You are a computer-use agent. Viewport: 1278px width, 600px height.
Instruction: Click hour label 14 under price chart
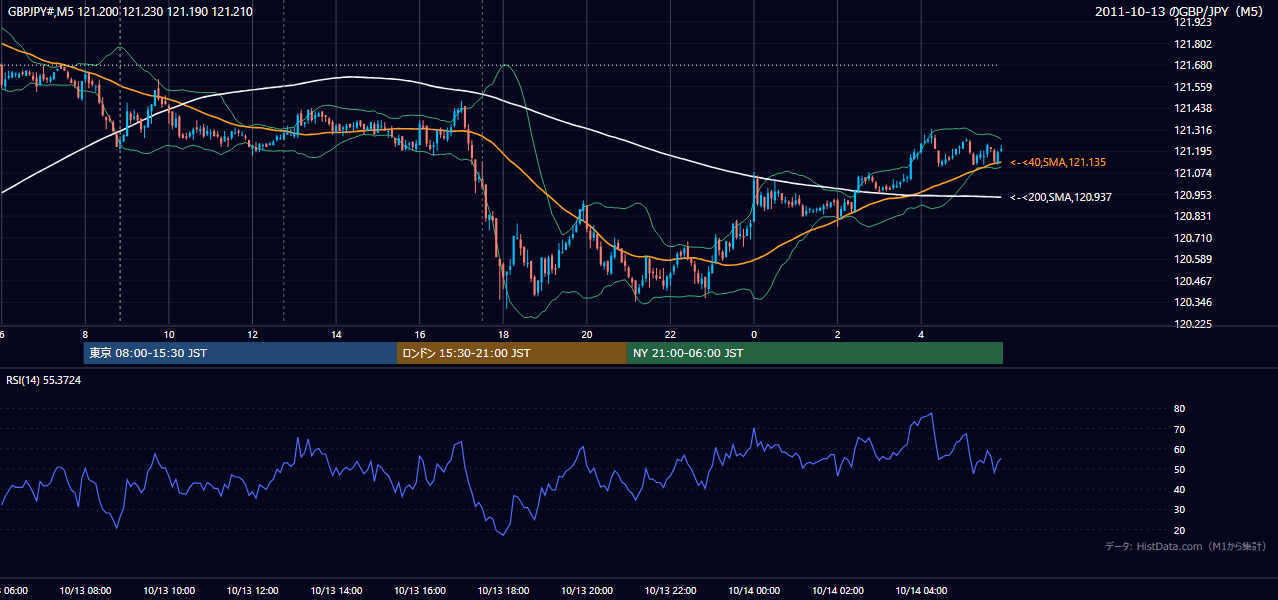click(336, 335)
